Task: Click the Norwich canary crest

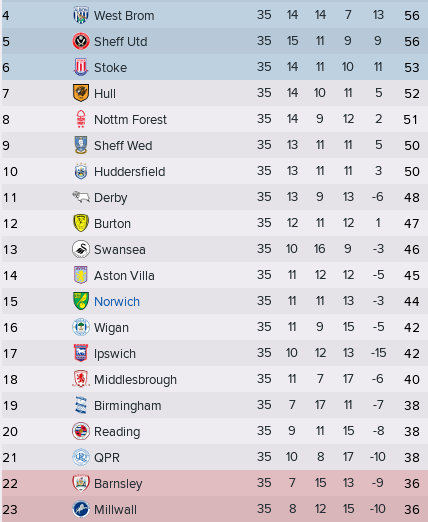Action: (x=81, y=301)
